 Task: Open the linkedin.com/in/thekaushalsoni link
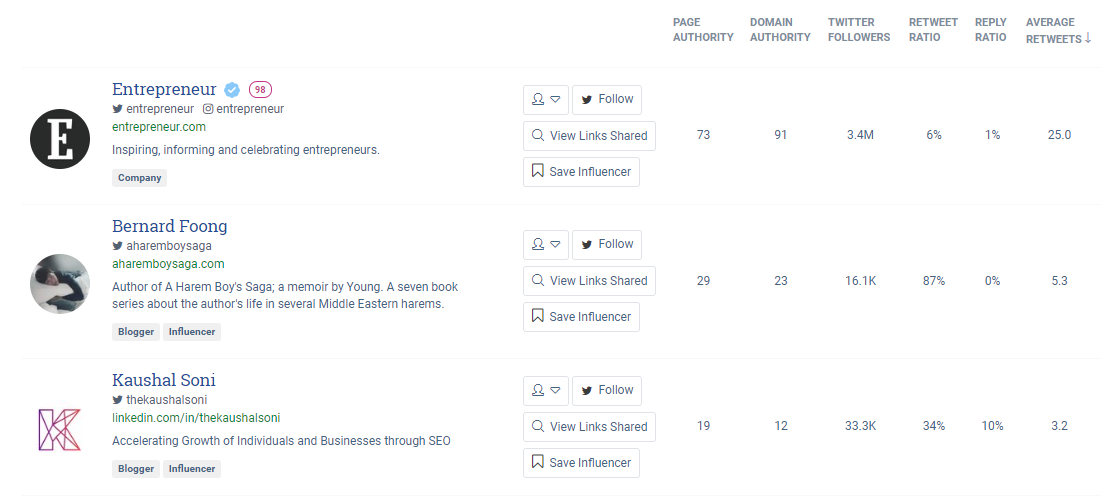pyautogui.click(x=196, y=418)
